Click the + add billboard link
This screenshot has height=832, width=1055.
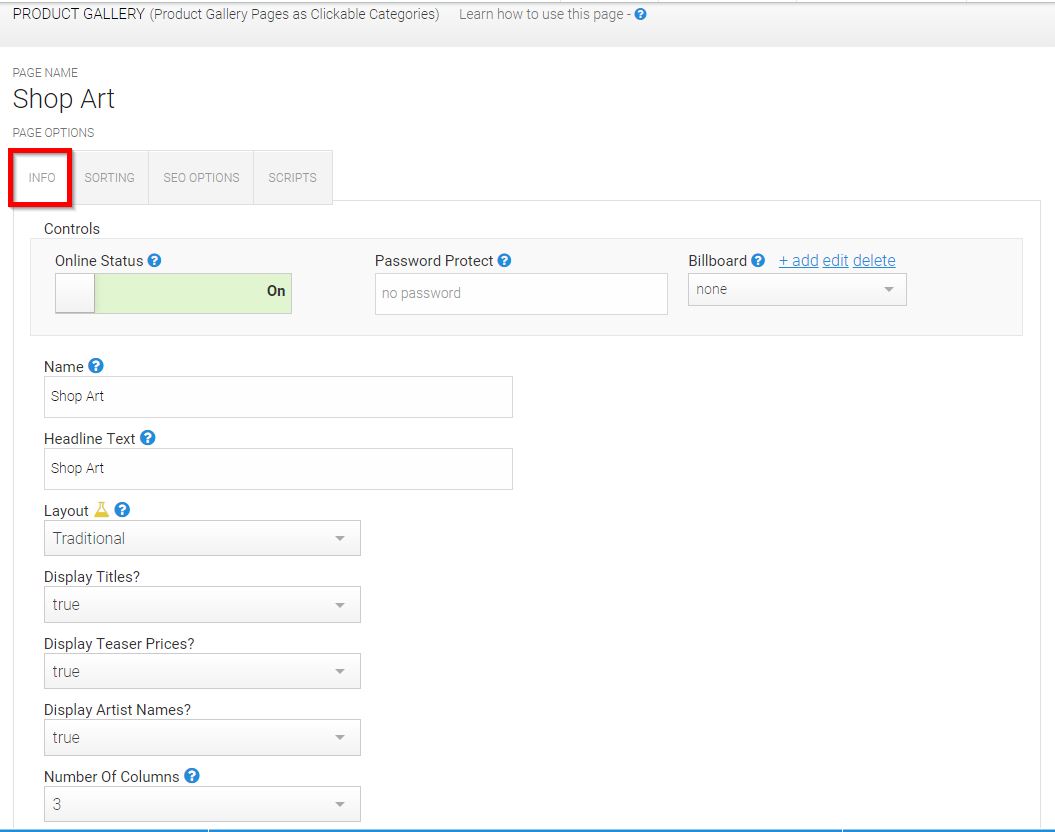(799, 260)
